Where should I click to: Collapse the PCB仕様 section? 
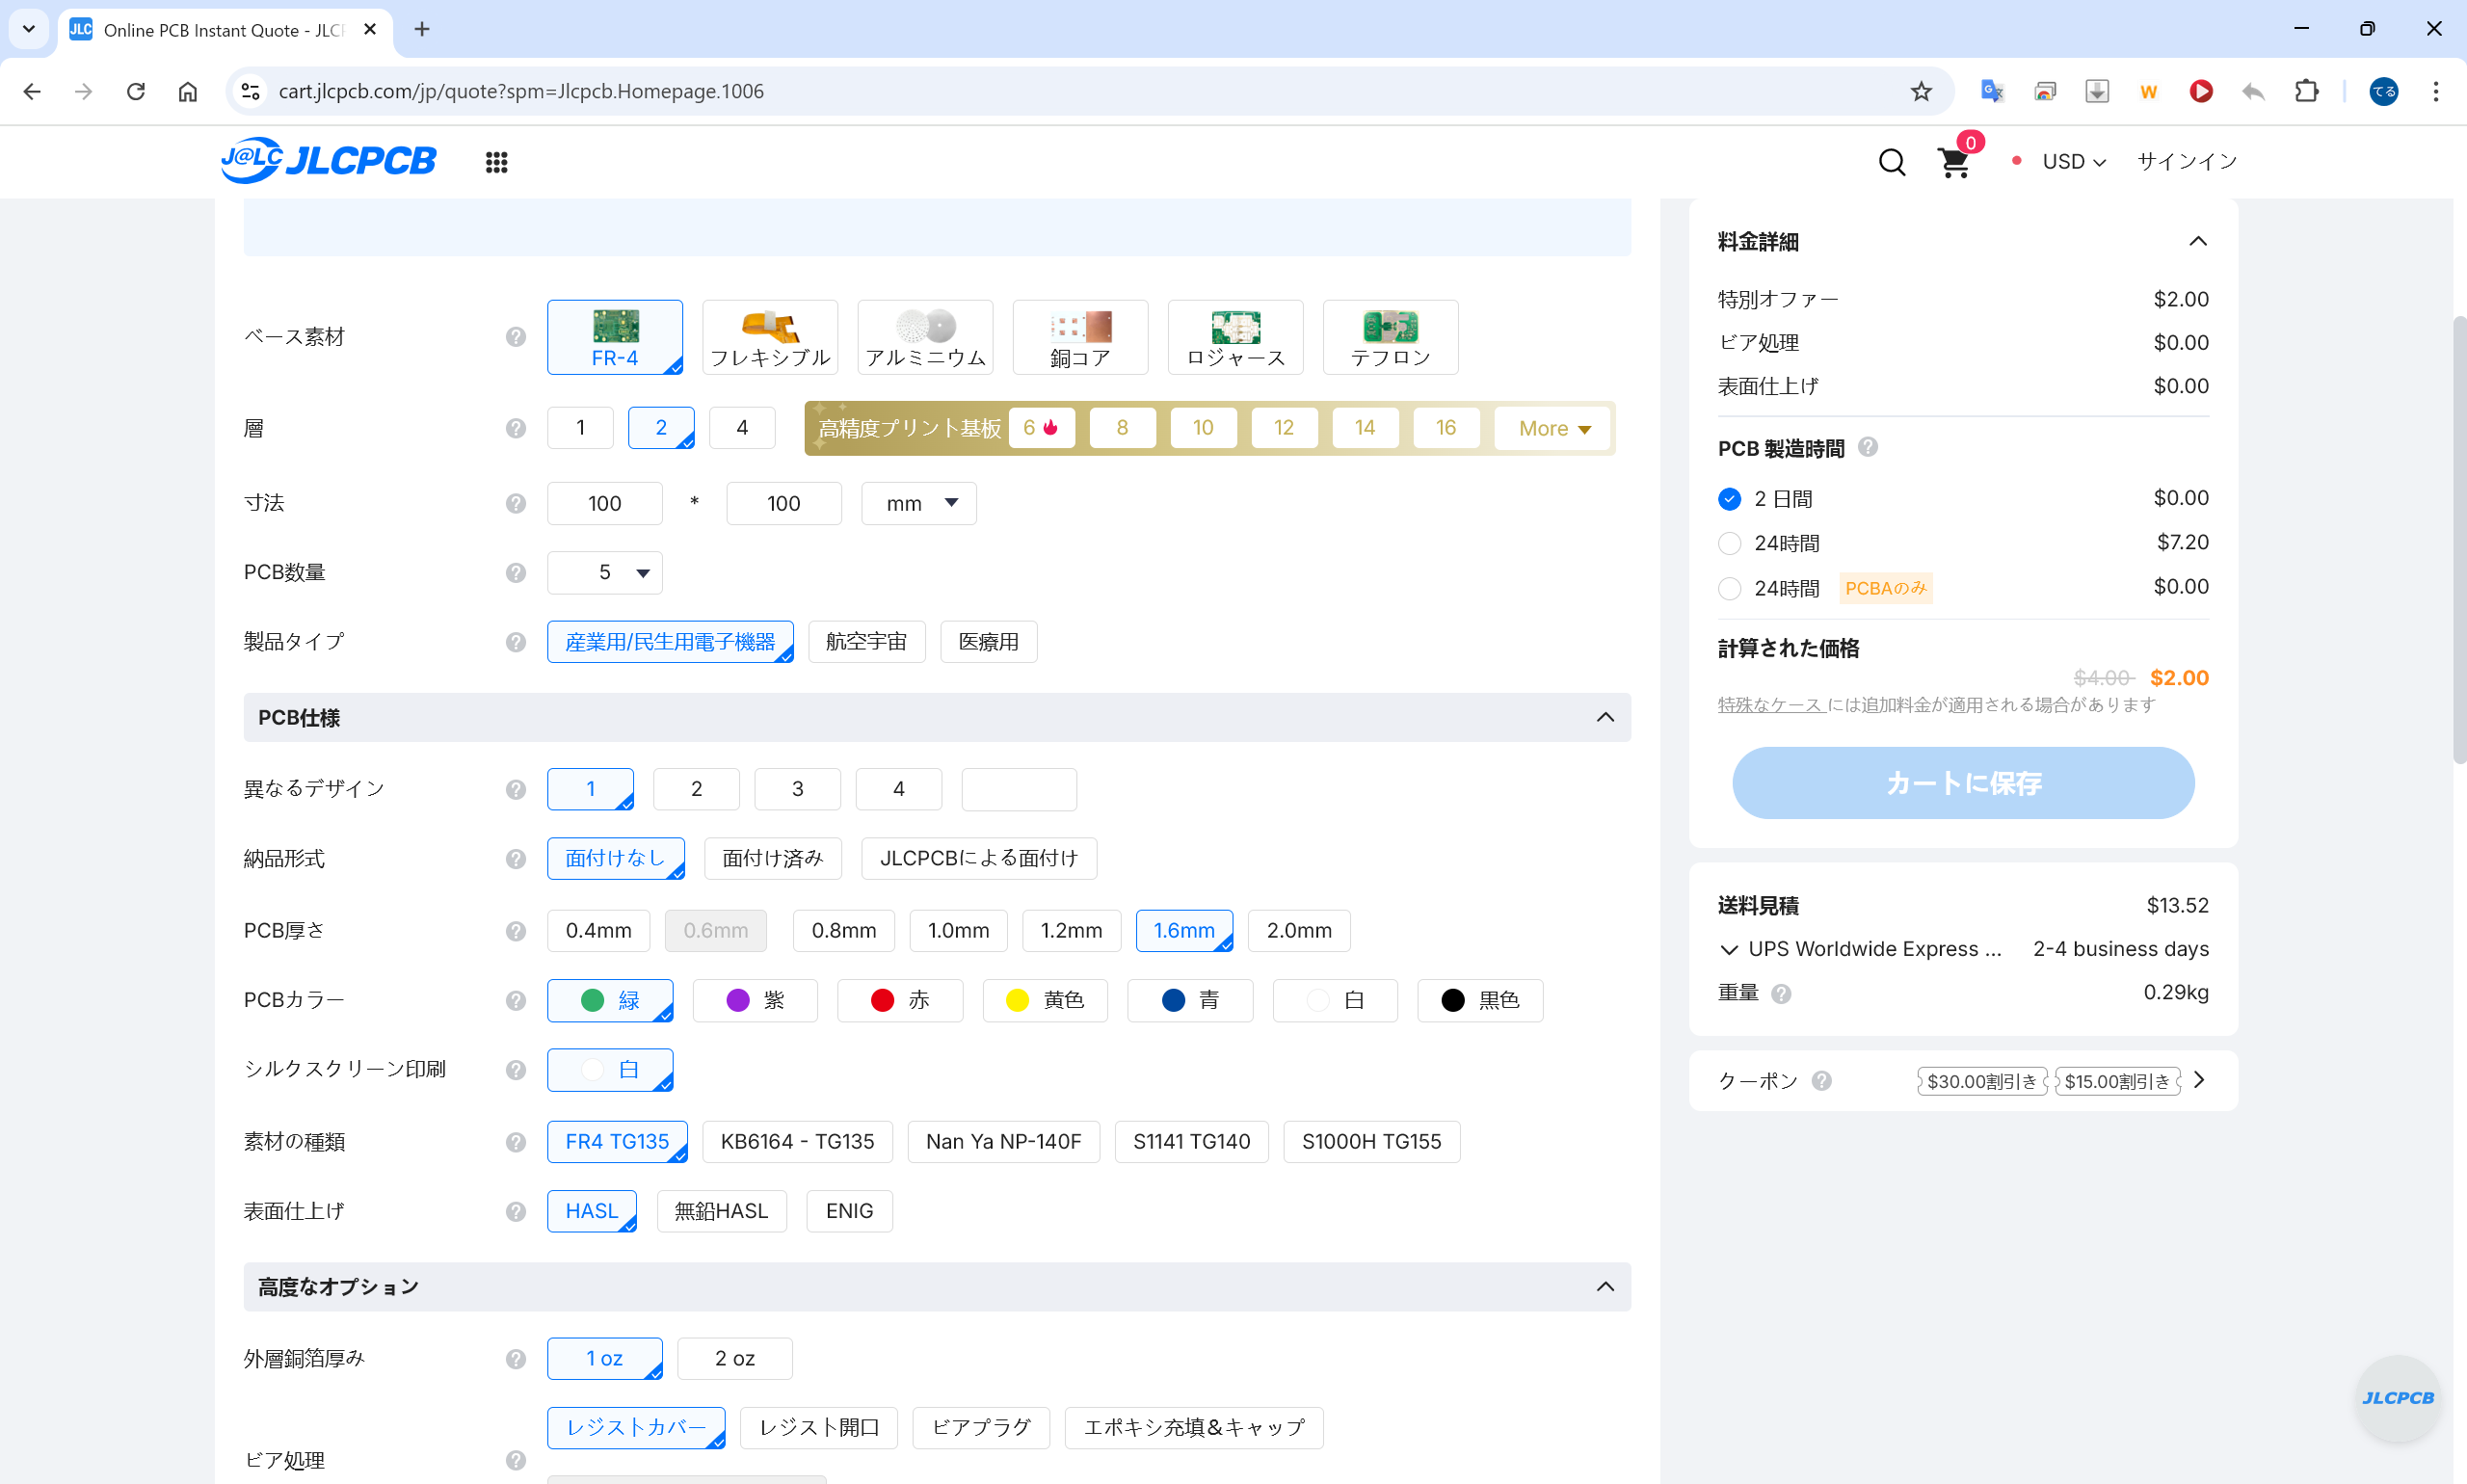(1605, 717)
